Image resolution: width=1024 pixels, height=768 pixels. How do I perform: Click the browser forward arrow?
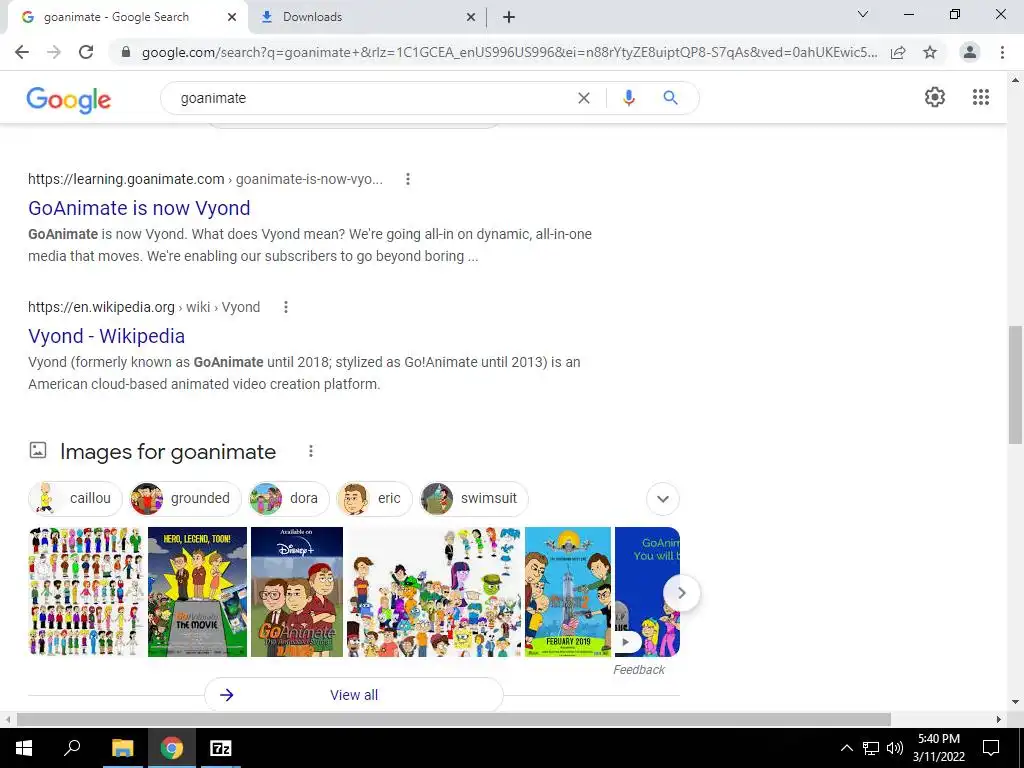[x=54, y=52]
